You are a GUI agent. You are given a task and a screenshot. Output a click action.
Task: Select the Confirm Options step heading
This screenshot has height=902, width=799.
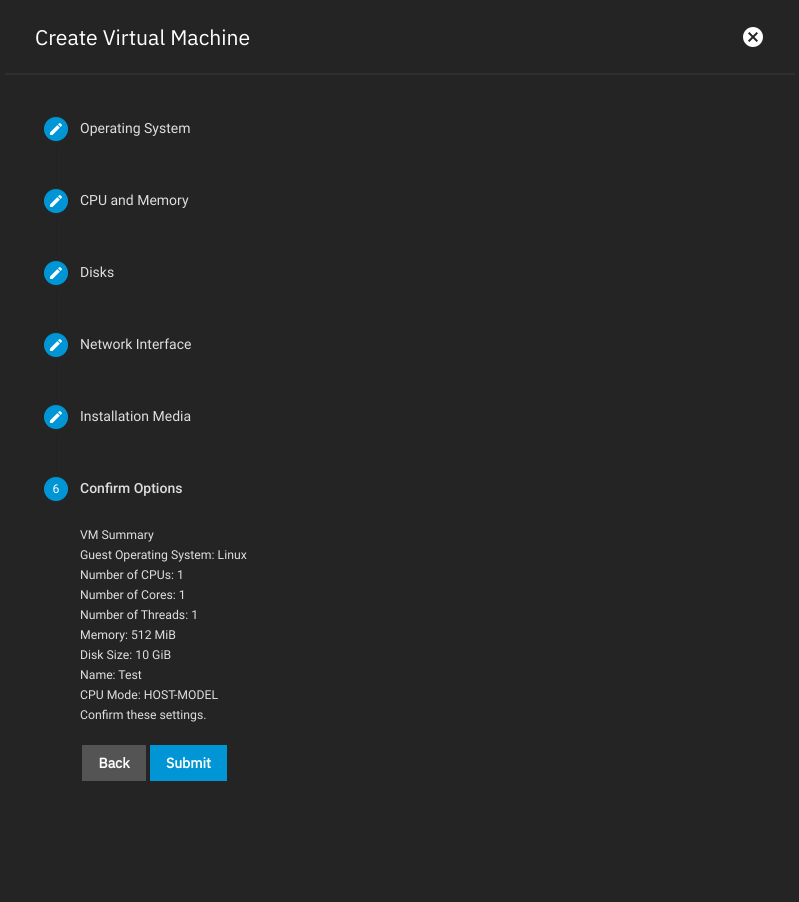(x=131, y=488)
